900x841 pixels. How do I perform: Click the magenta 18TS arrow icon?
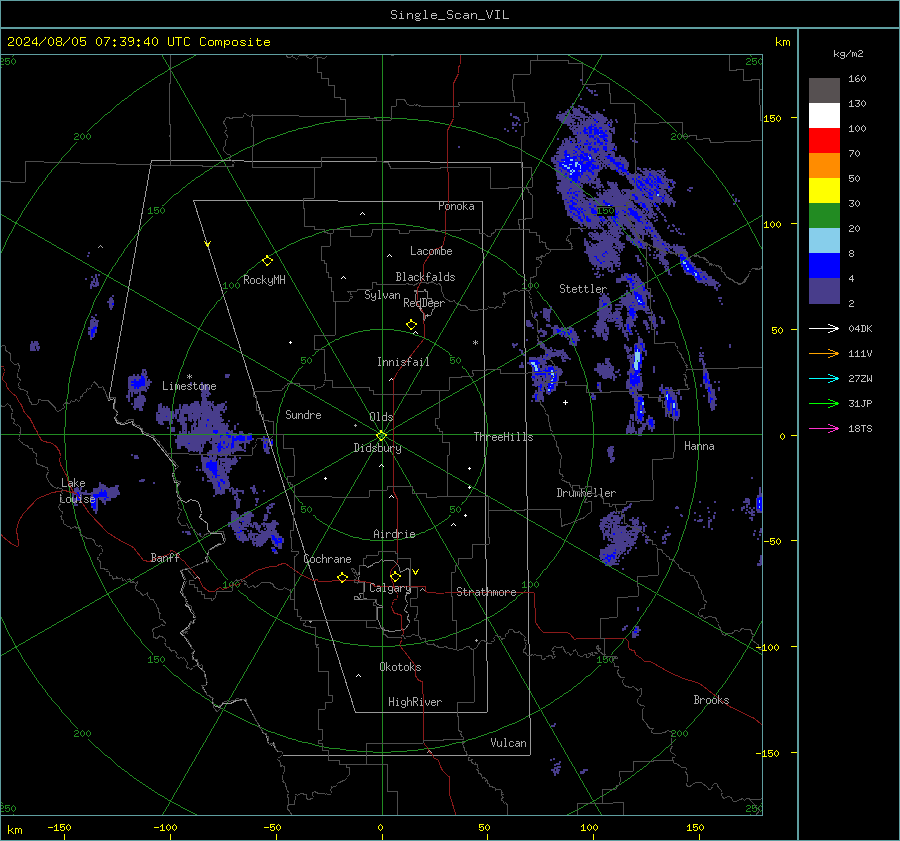click(824, 428)
